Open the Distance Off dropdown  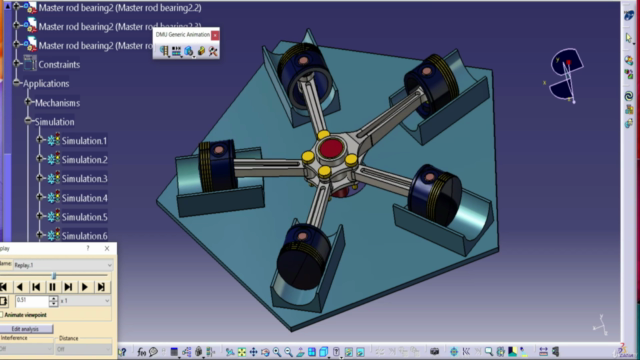click(x=84, y=349)
